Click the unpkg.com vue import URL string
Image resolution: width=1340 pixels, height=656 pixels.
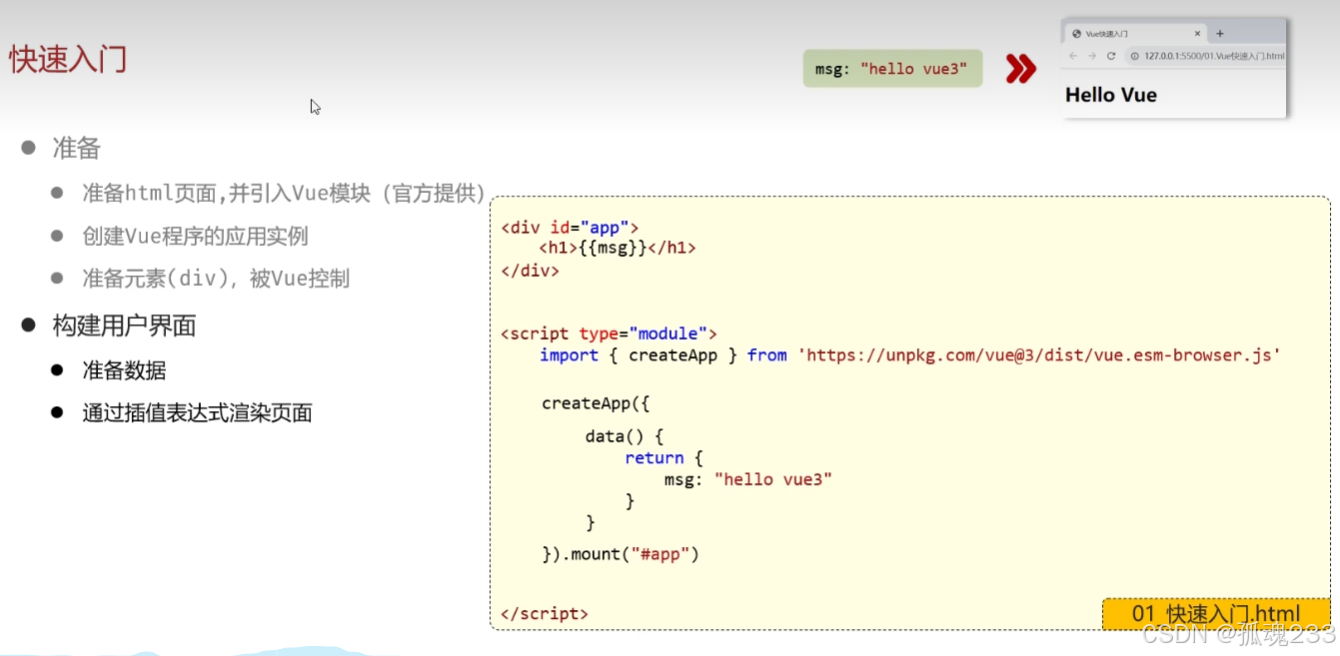click(x=1039, y=355)
